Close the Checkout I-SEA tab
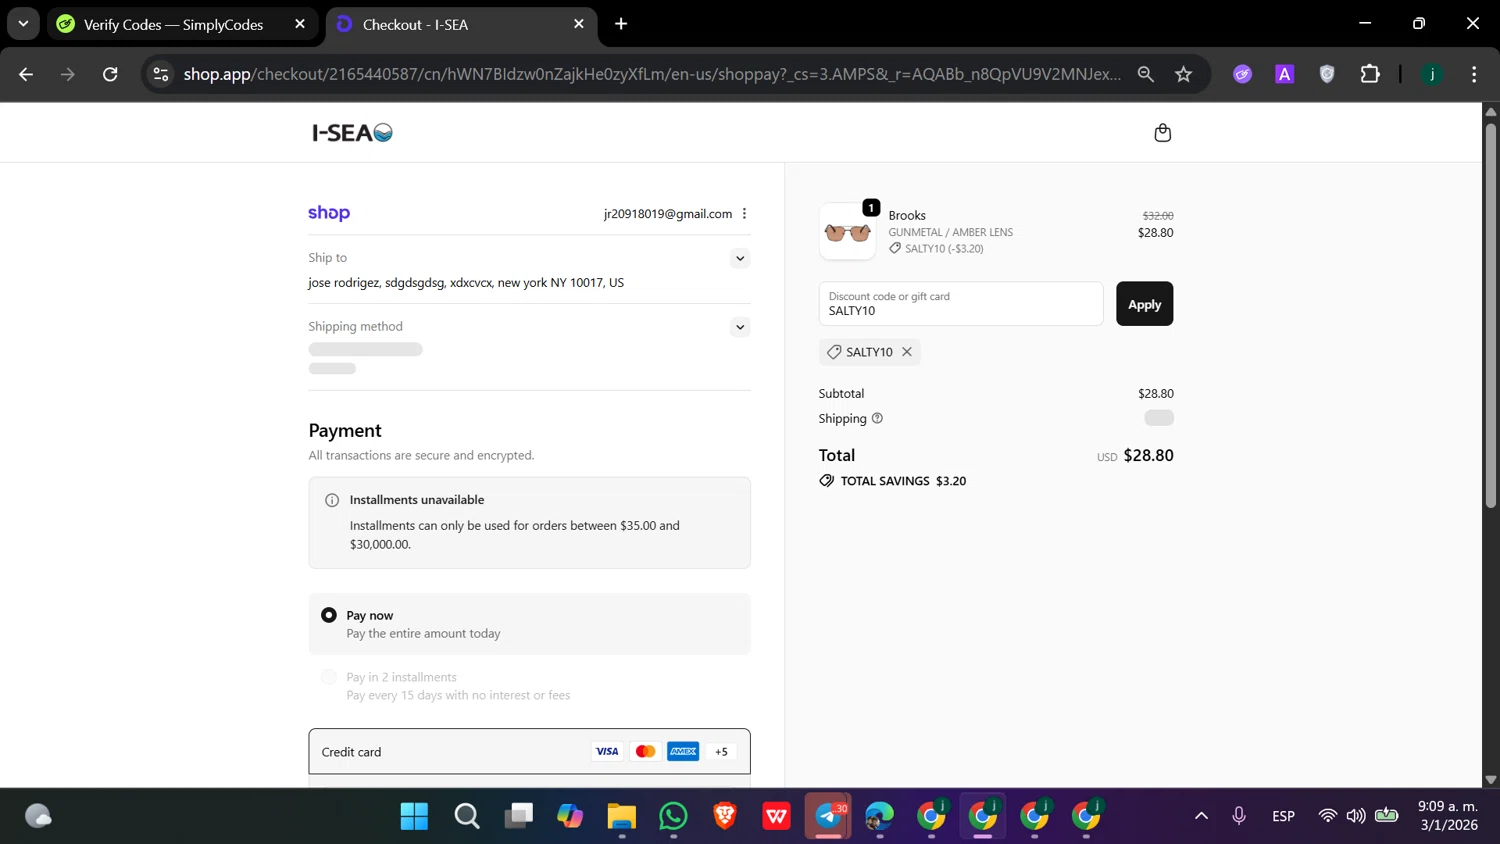Screen dimensions: 1500x844 [x=579, y=24]
